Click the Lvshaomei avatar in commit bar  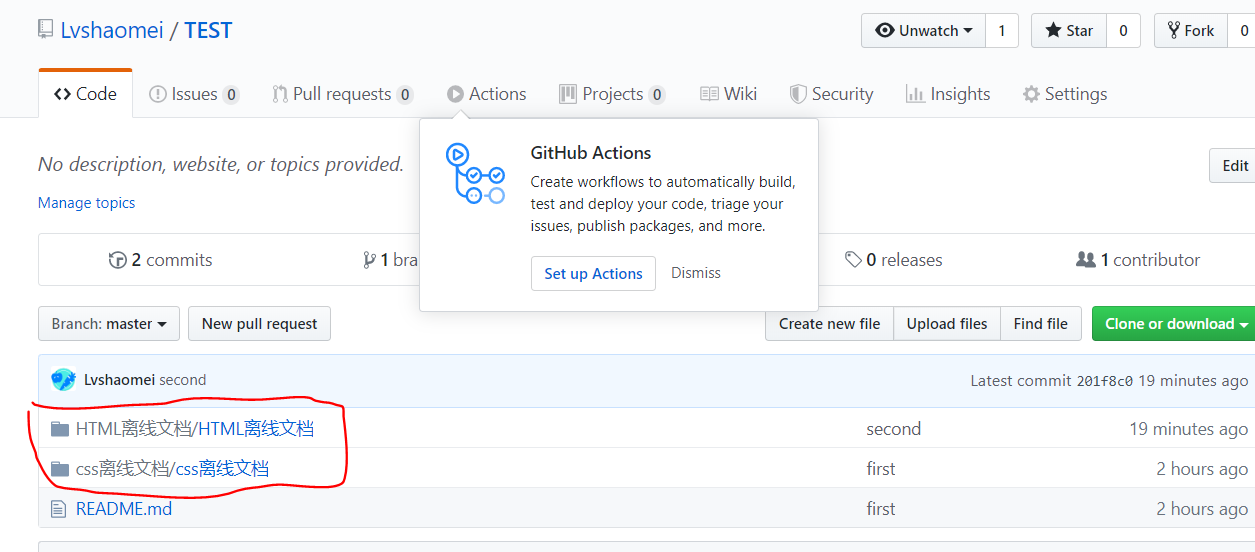(63, 380)
